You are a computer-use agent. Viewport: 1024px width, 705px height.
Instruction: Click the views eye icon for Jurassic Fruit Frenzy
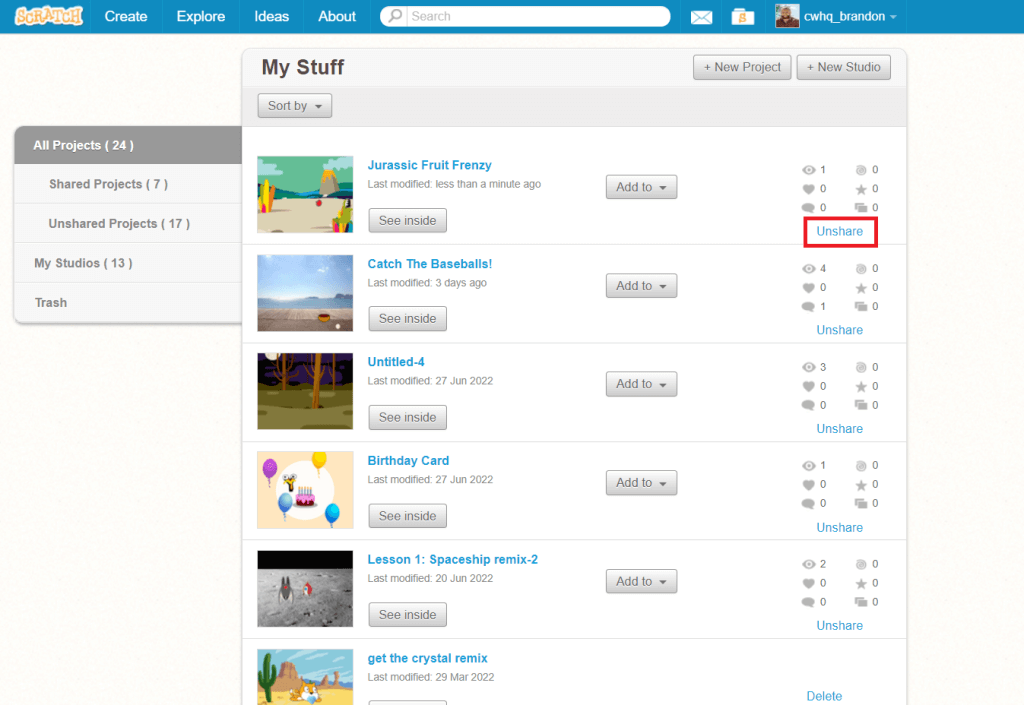click(809, 170)
